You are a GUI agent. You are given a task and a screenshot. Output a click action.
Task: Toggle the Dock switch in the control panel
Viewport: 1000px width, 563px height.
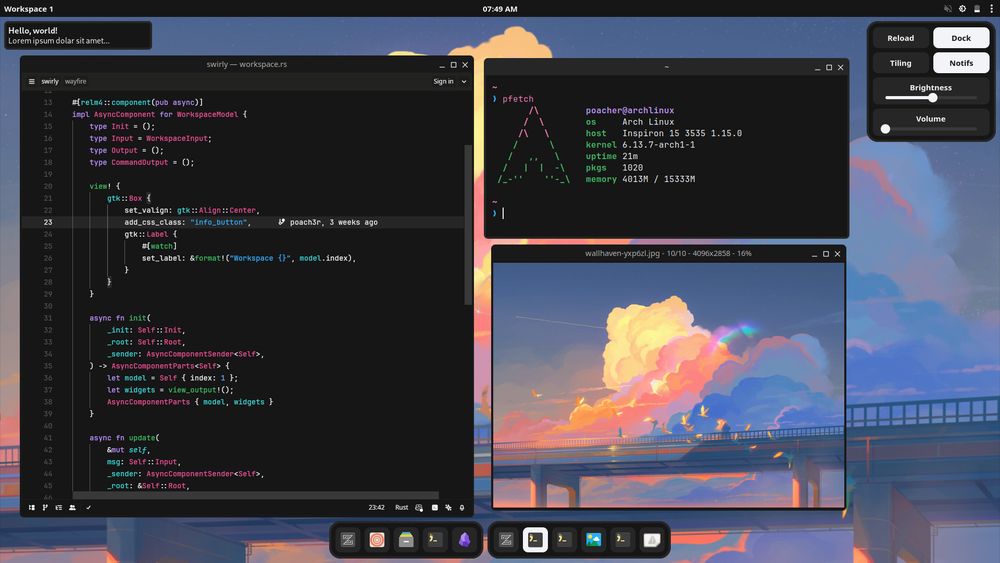[x=961, y=38]
